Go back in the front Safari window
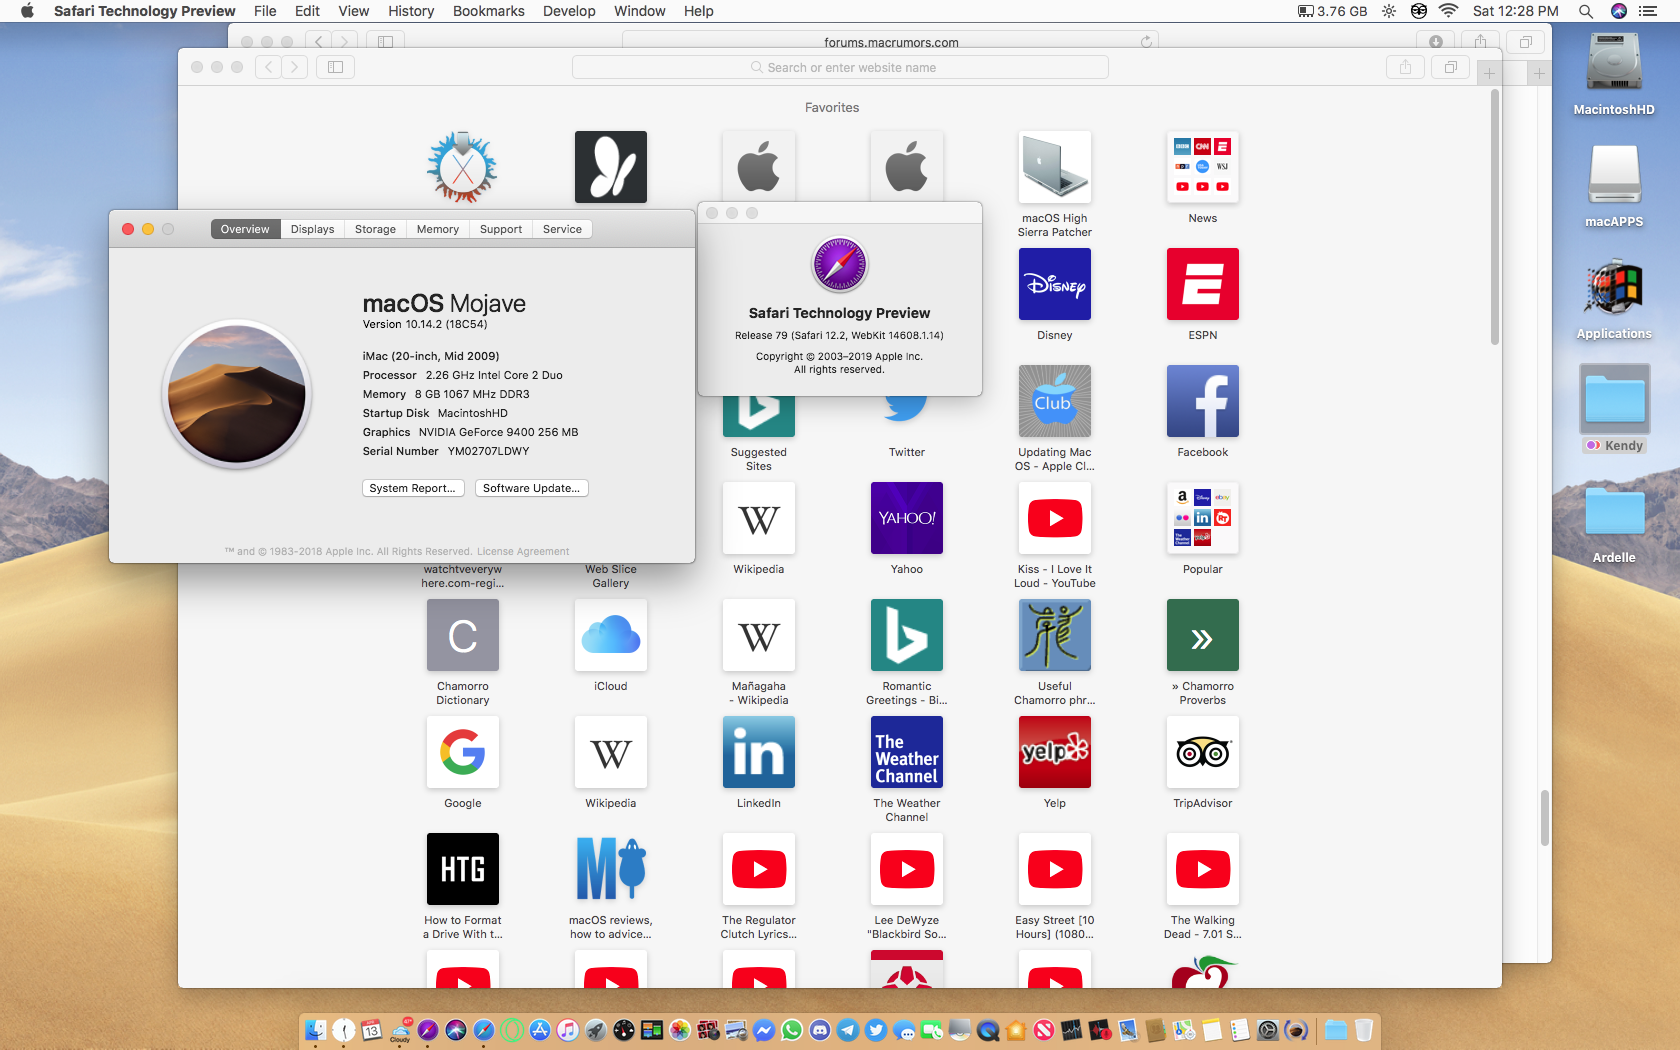1680x1050 pixels. click(x=268, y=67)
